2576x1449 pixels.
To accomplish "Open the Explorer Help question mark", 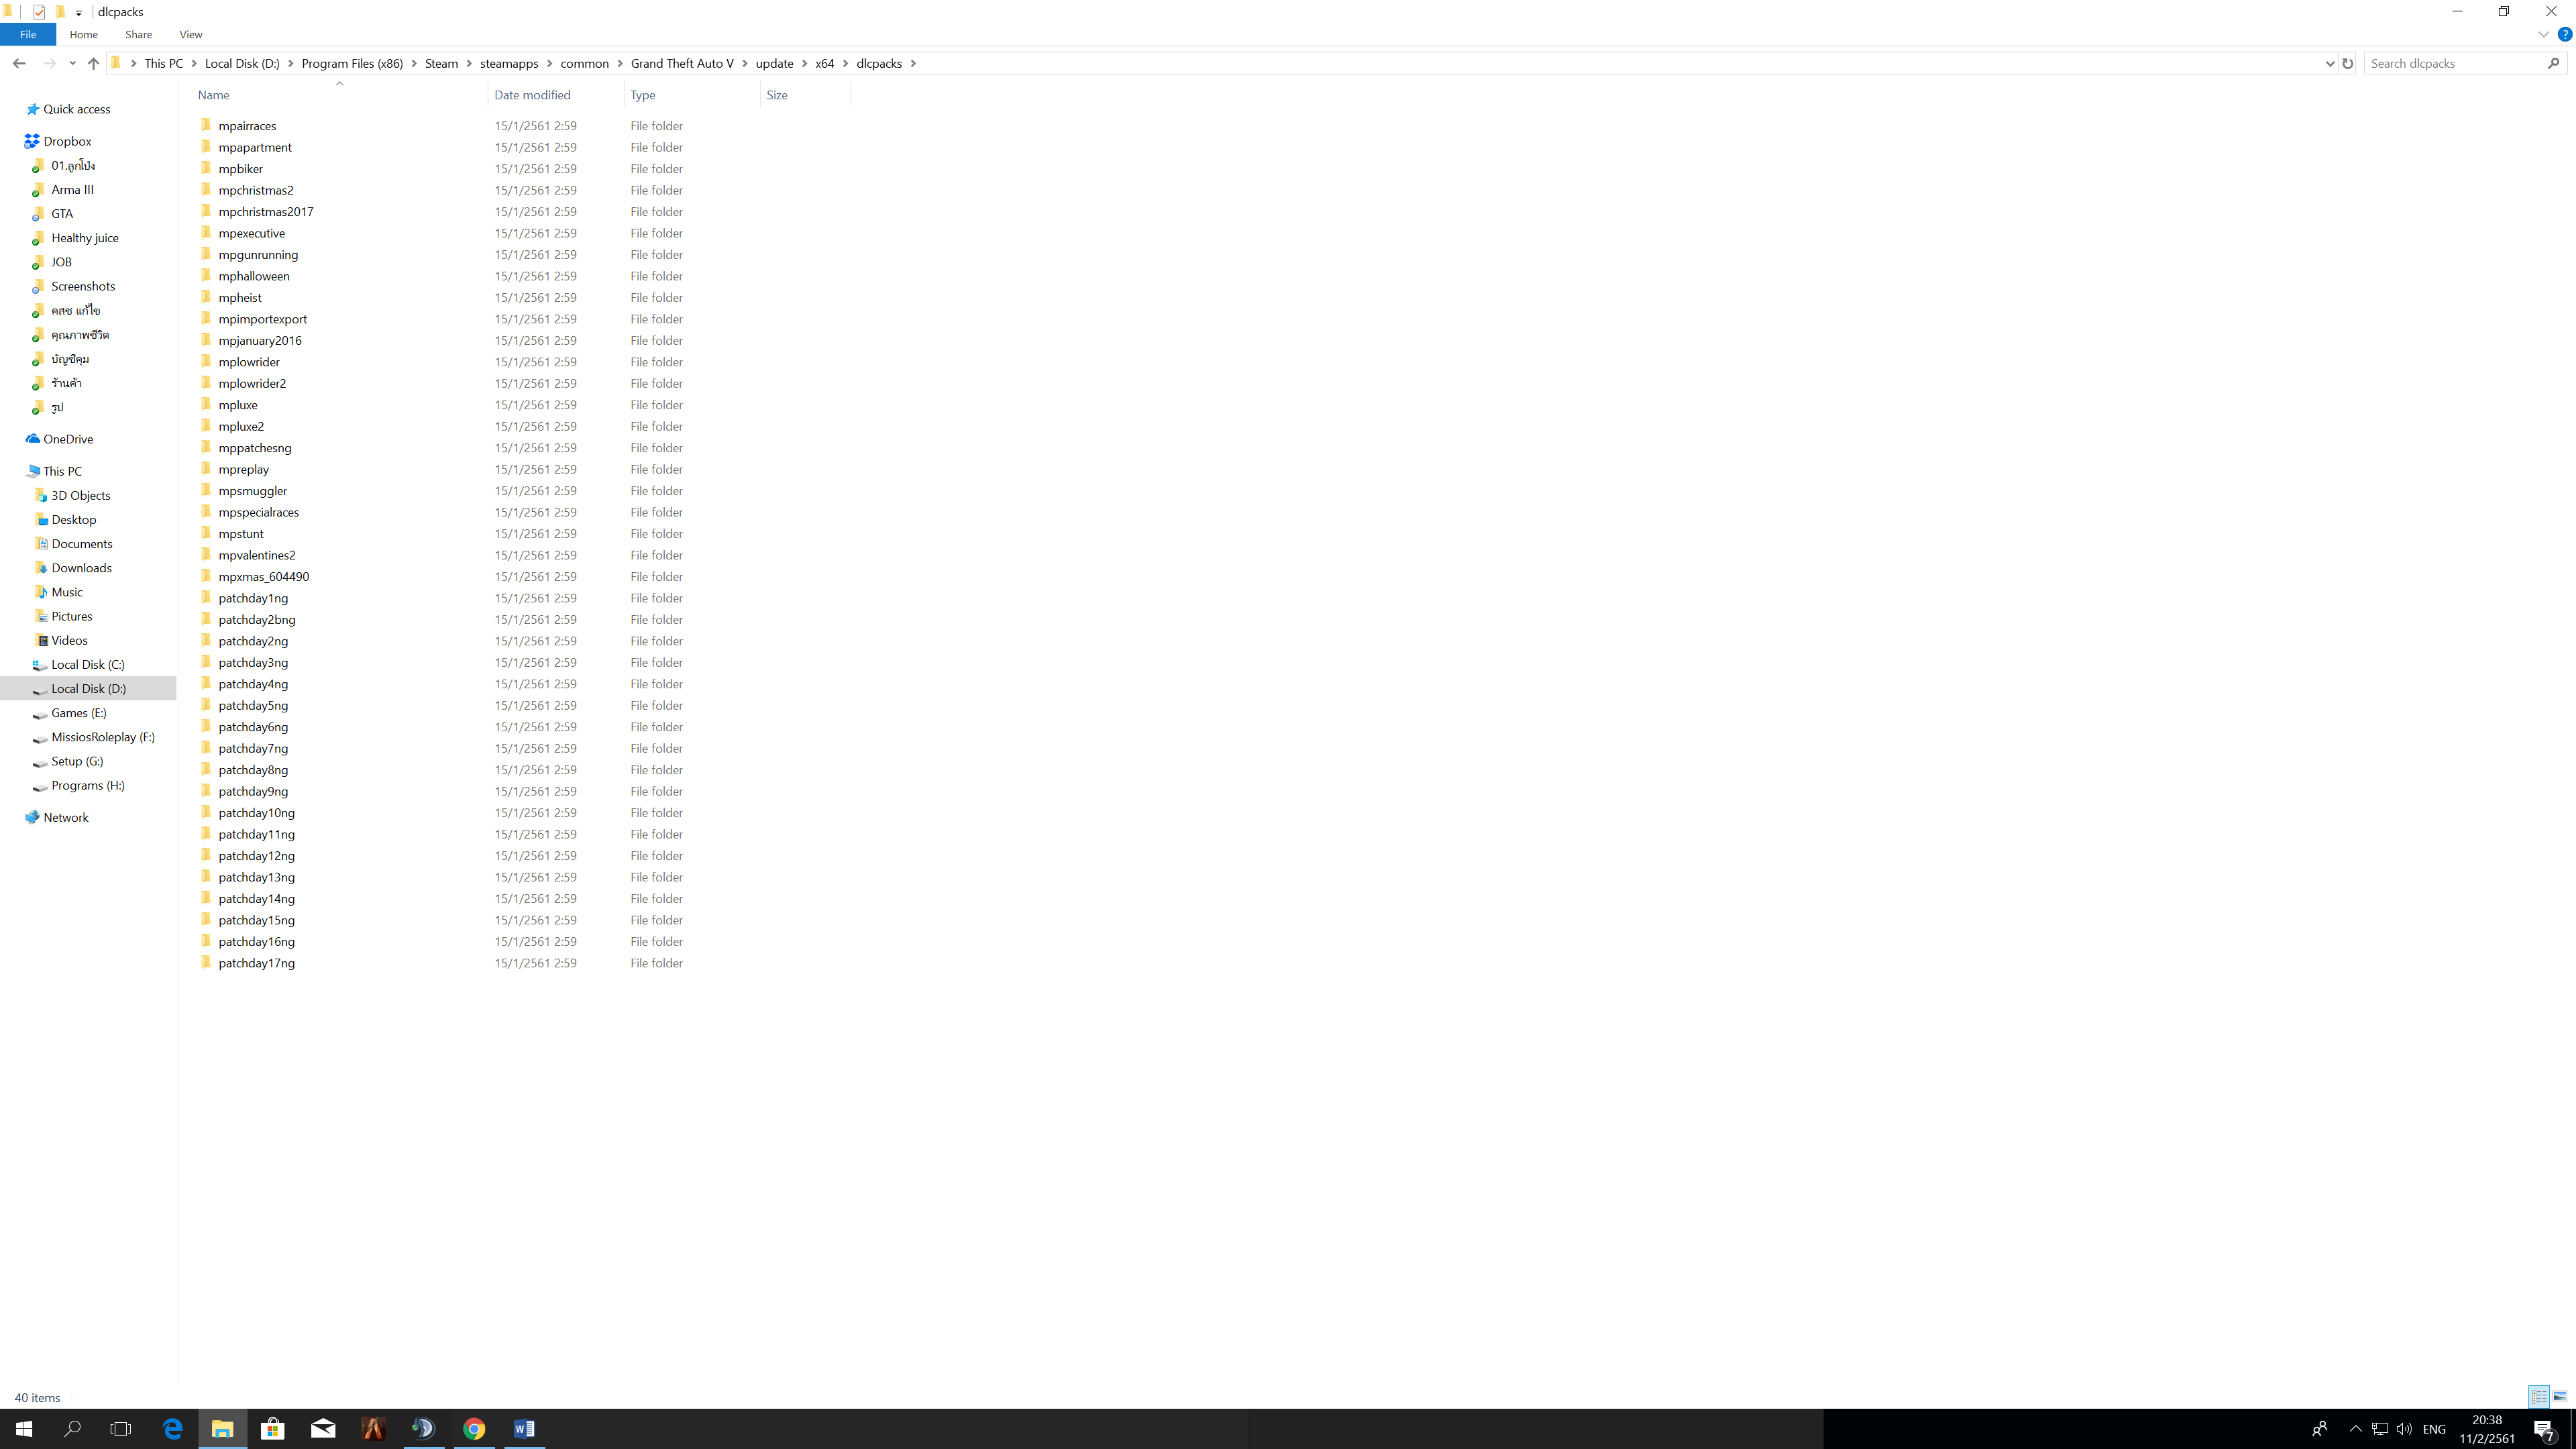I will tap(2564, 34).
